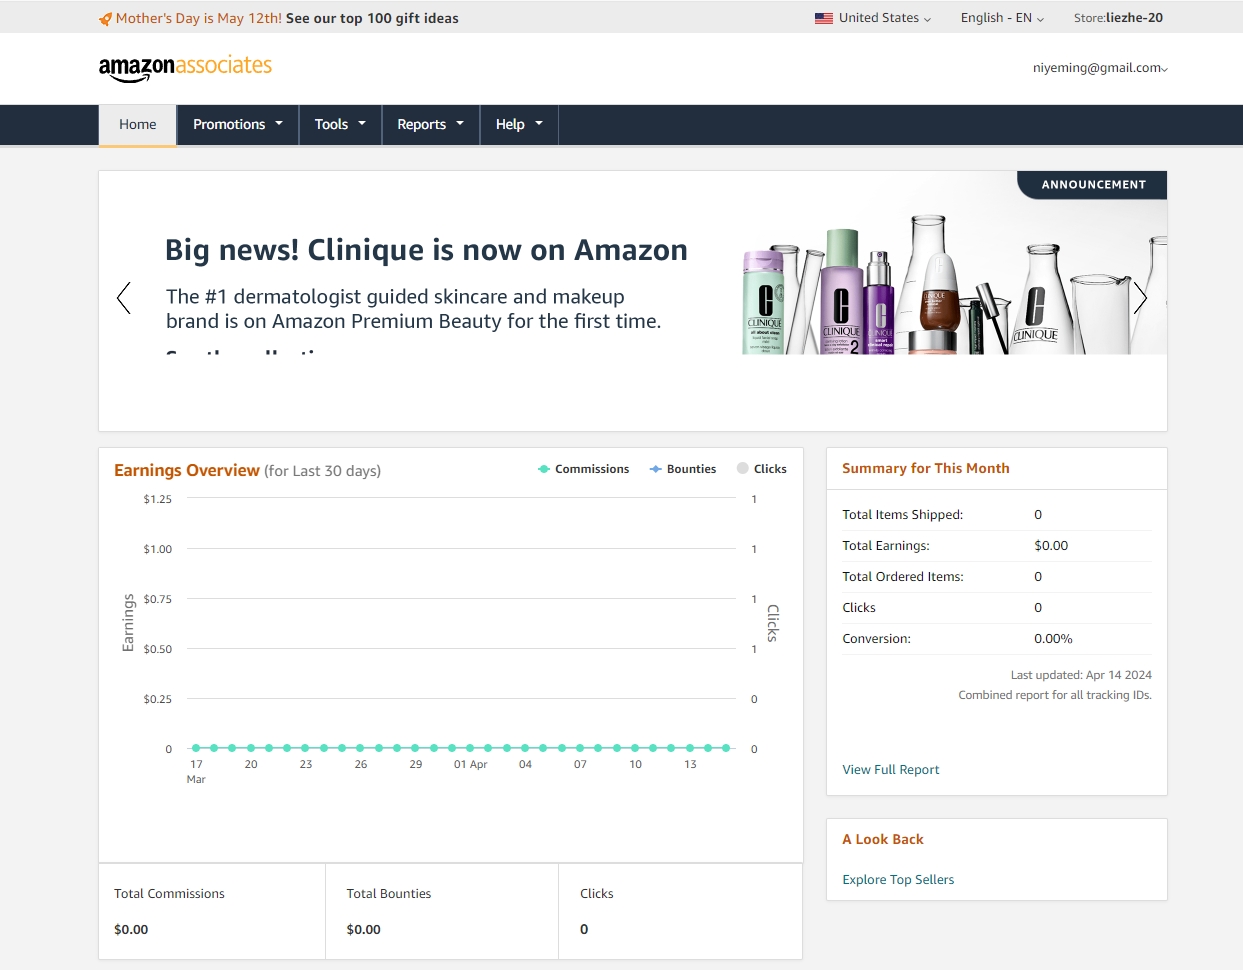The height and width of the screenshot is (970, 1243).
Task: Click the Amazon Associates logo
Action: [185, 67]
